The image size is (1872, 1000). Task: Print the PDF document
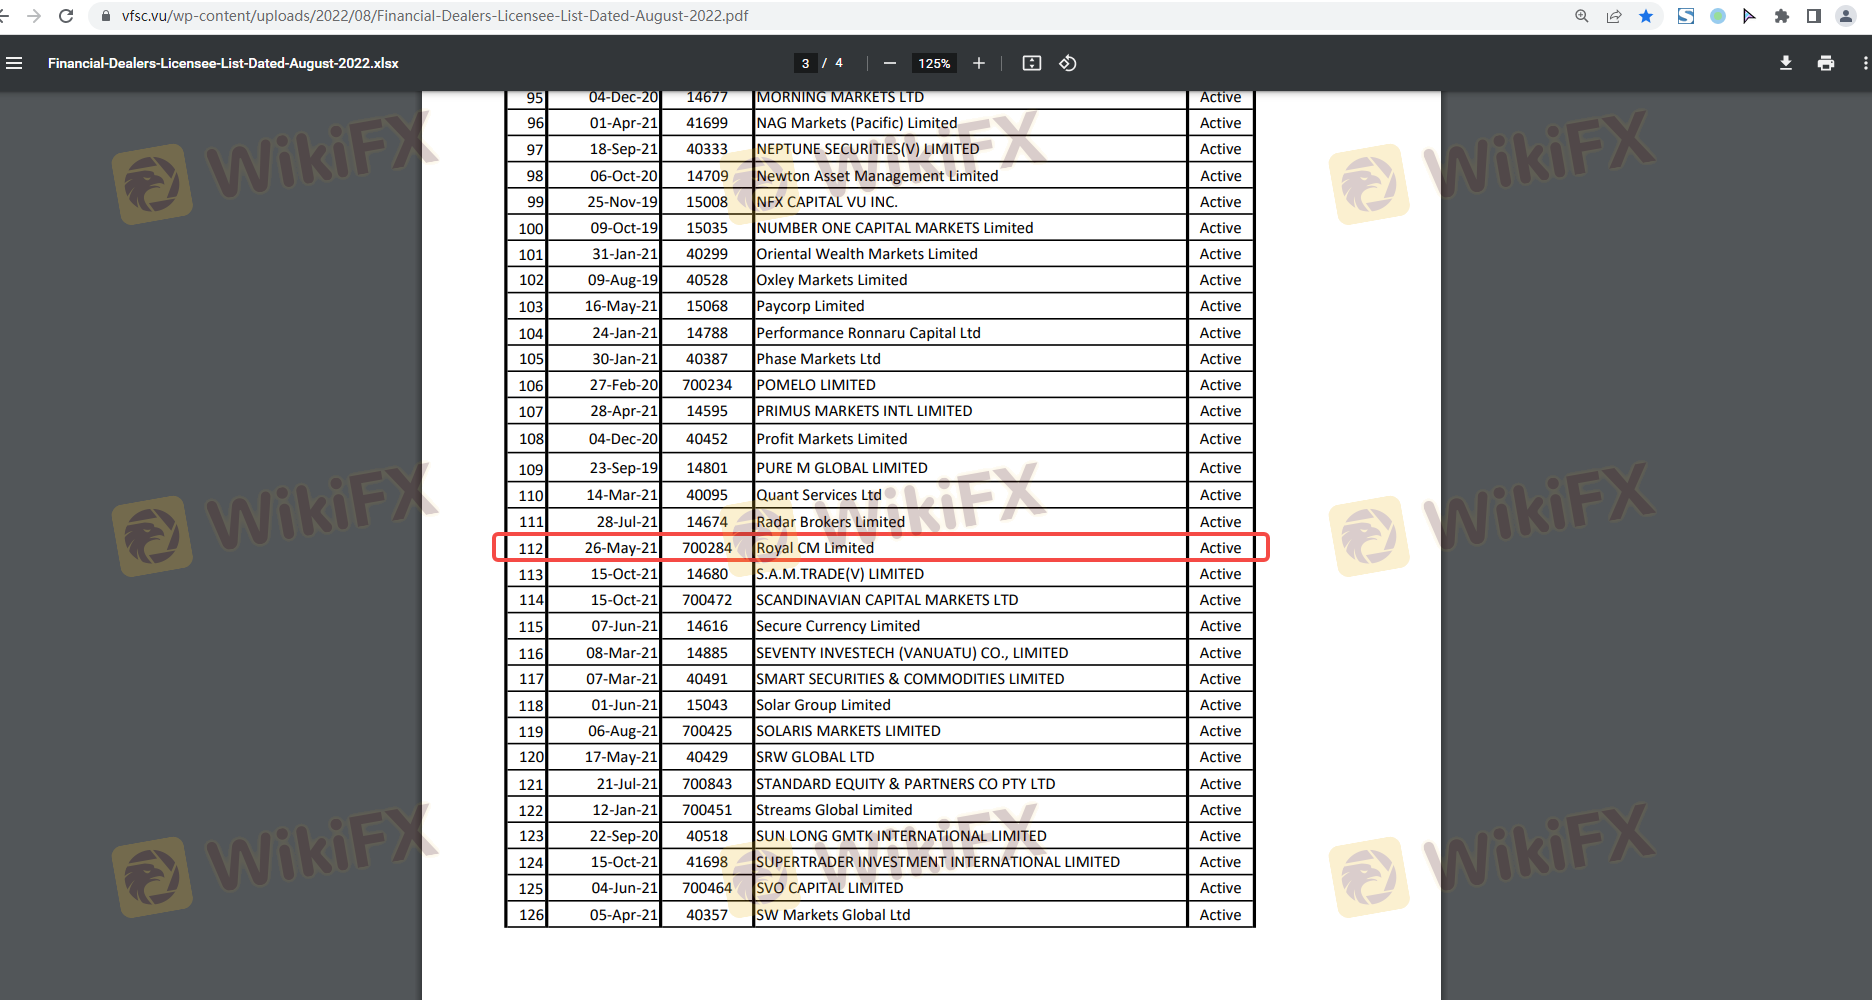1825,63
